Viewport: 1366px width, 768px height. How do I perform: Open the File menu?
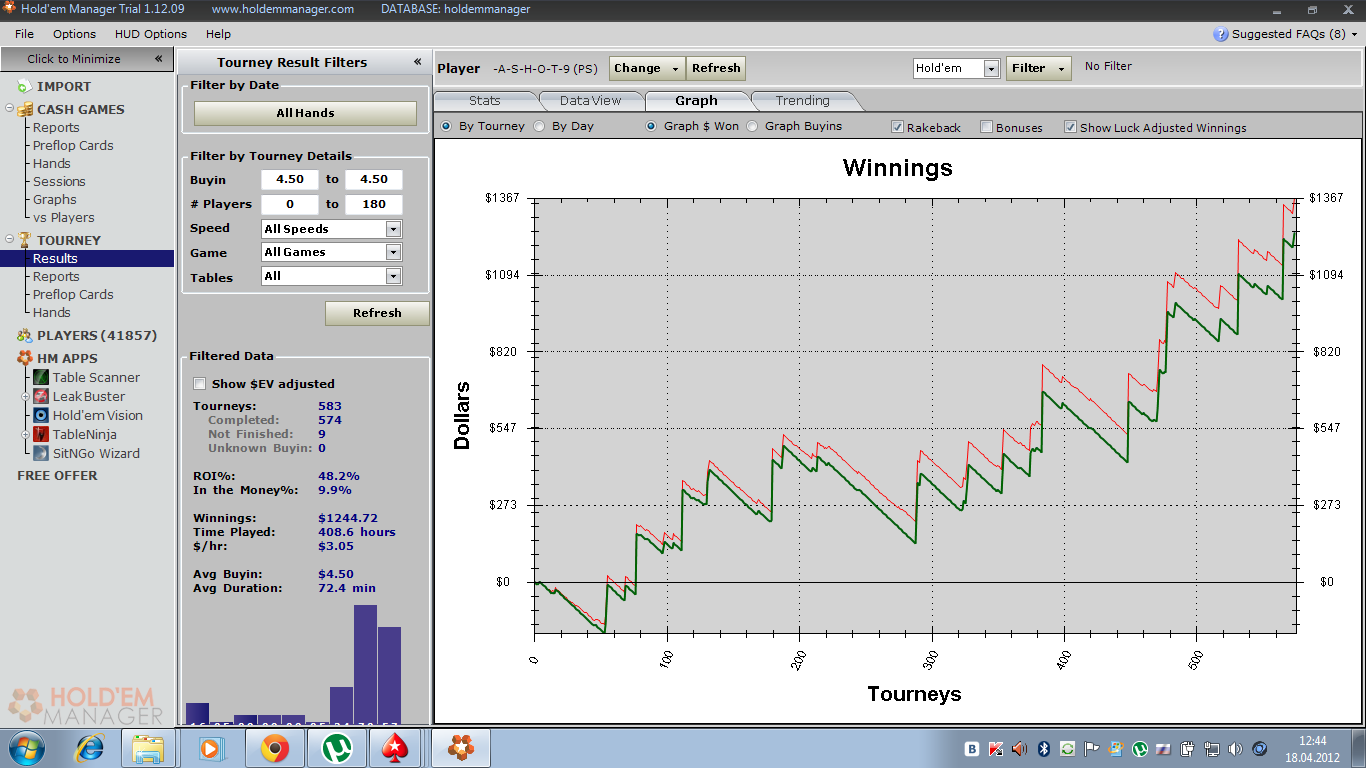tap(24, 34)
